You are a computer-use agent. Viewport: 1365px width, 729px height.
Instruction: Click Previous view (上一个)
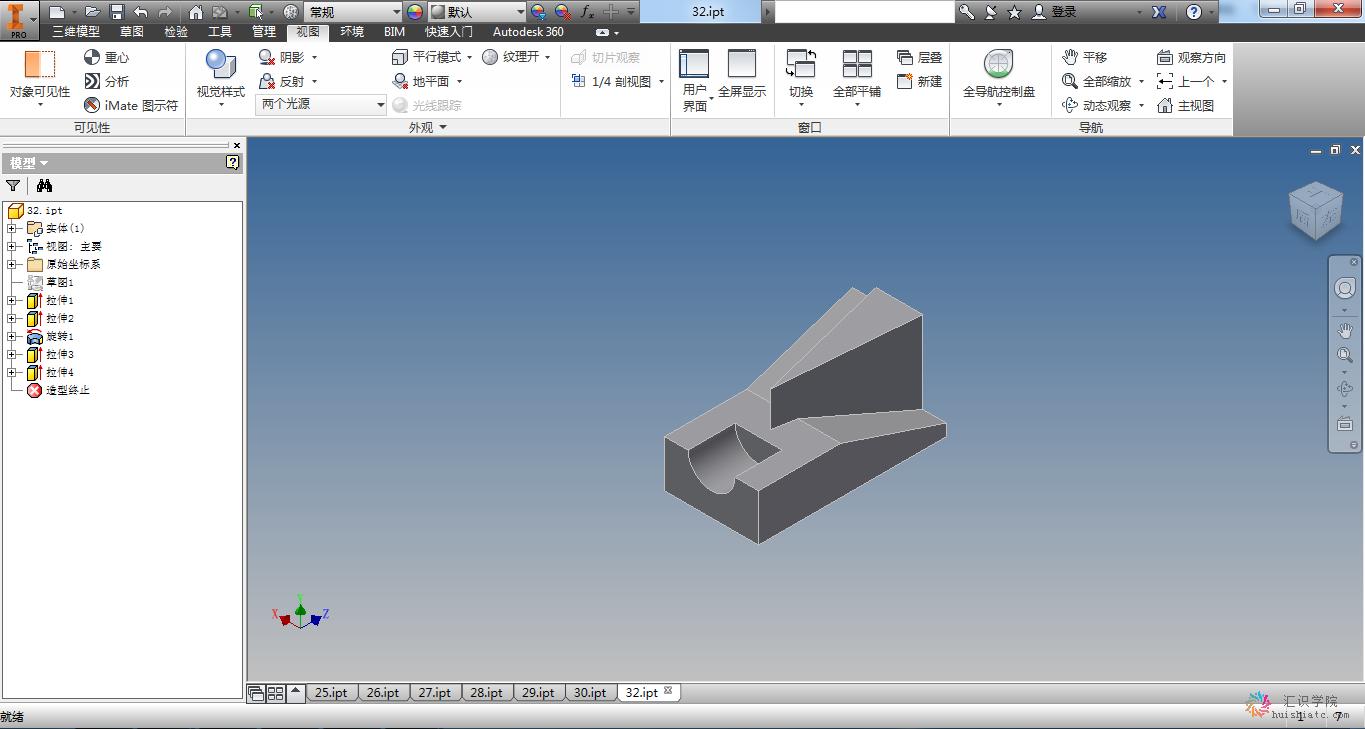click(x=1186, y=81)
